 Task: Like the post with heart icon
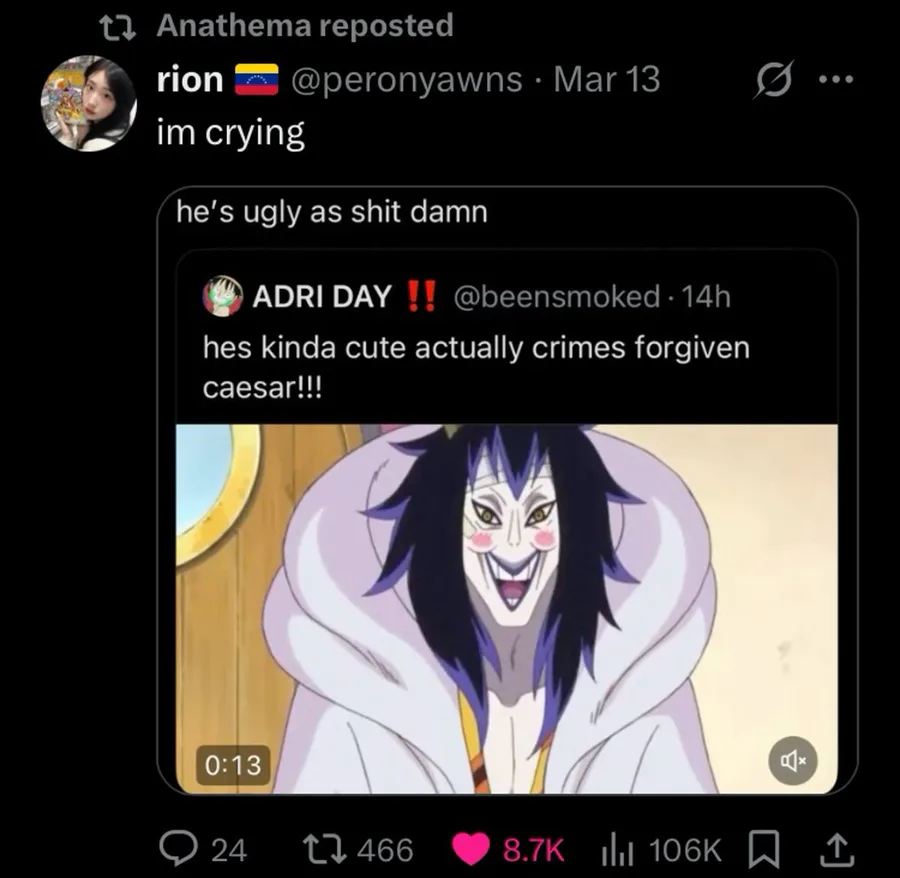(468, 849)
